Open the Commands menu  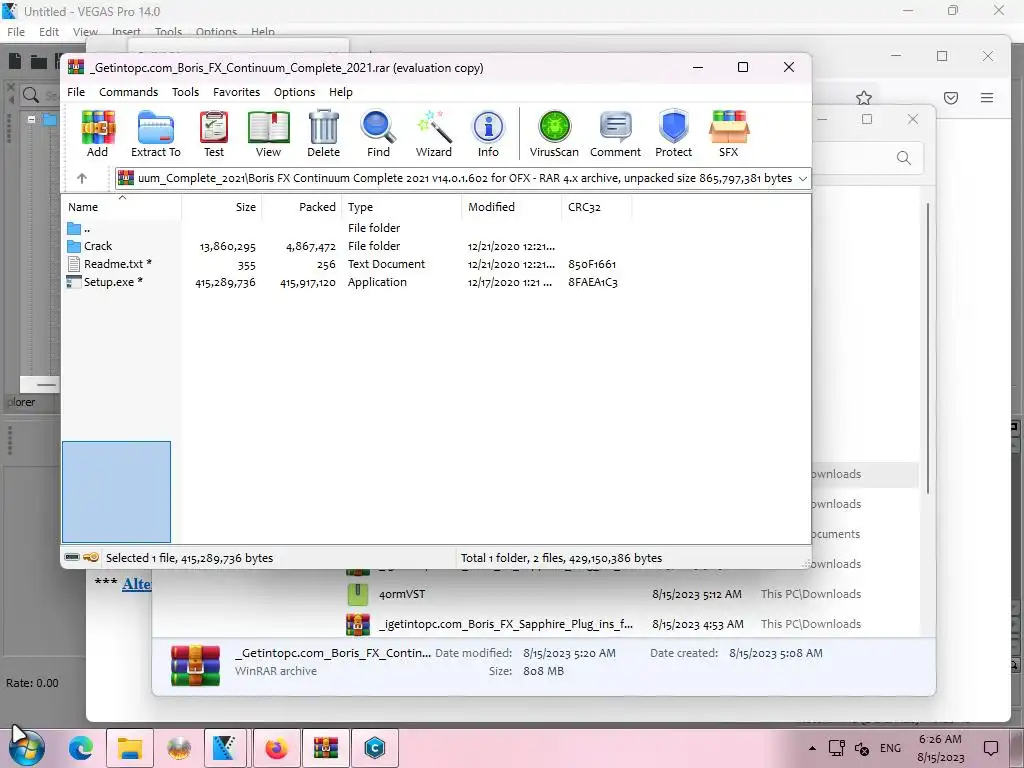[129, 92]
